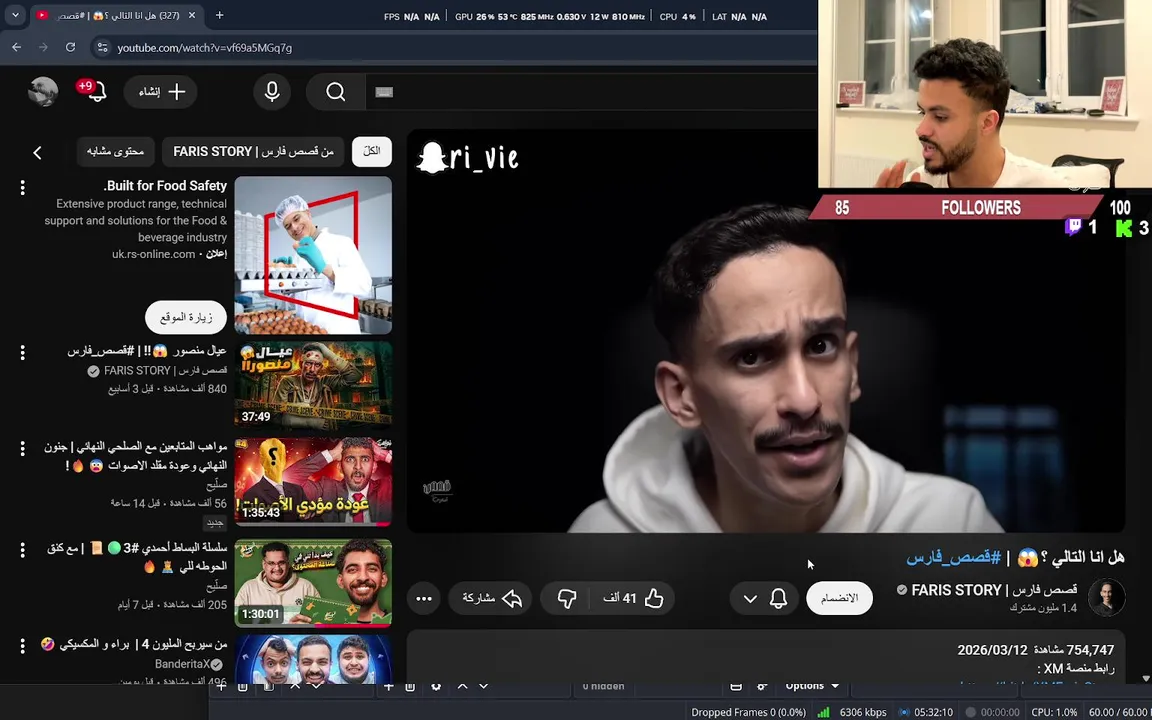View site information icon beside the URL
Image resolution: width=1152 pixels, height=720 pixels.
tap(101, 48)
